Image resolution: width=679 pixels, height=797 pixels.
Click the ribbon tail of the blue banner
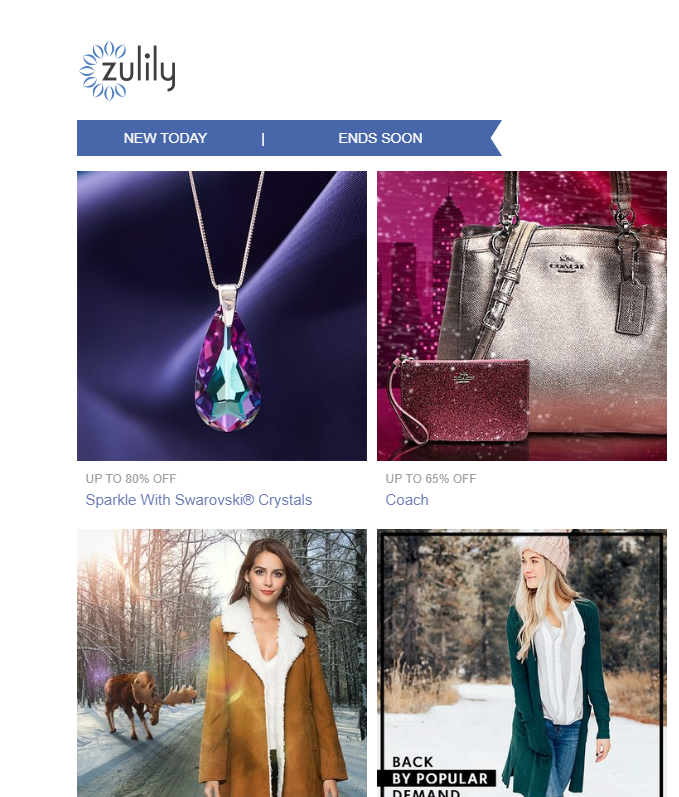(493, 138)
